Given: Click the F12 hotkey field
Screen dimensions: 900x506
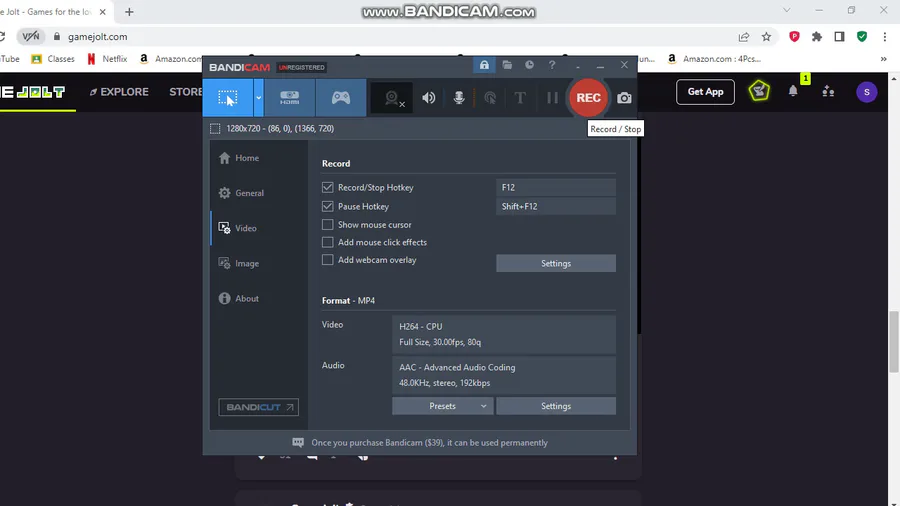Looking at the screenshot, I should [556, 188].
